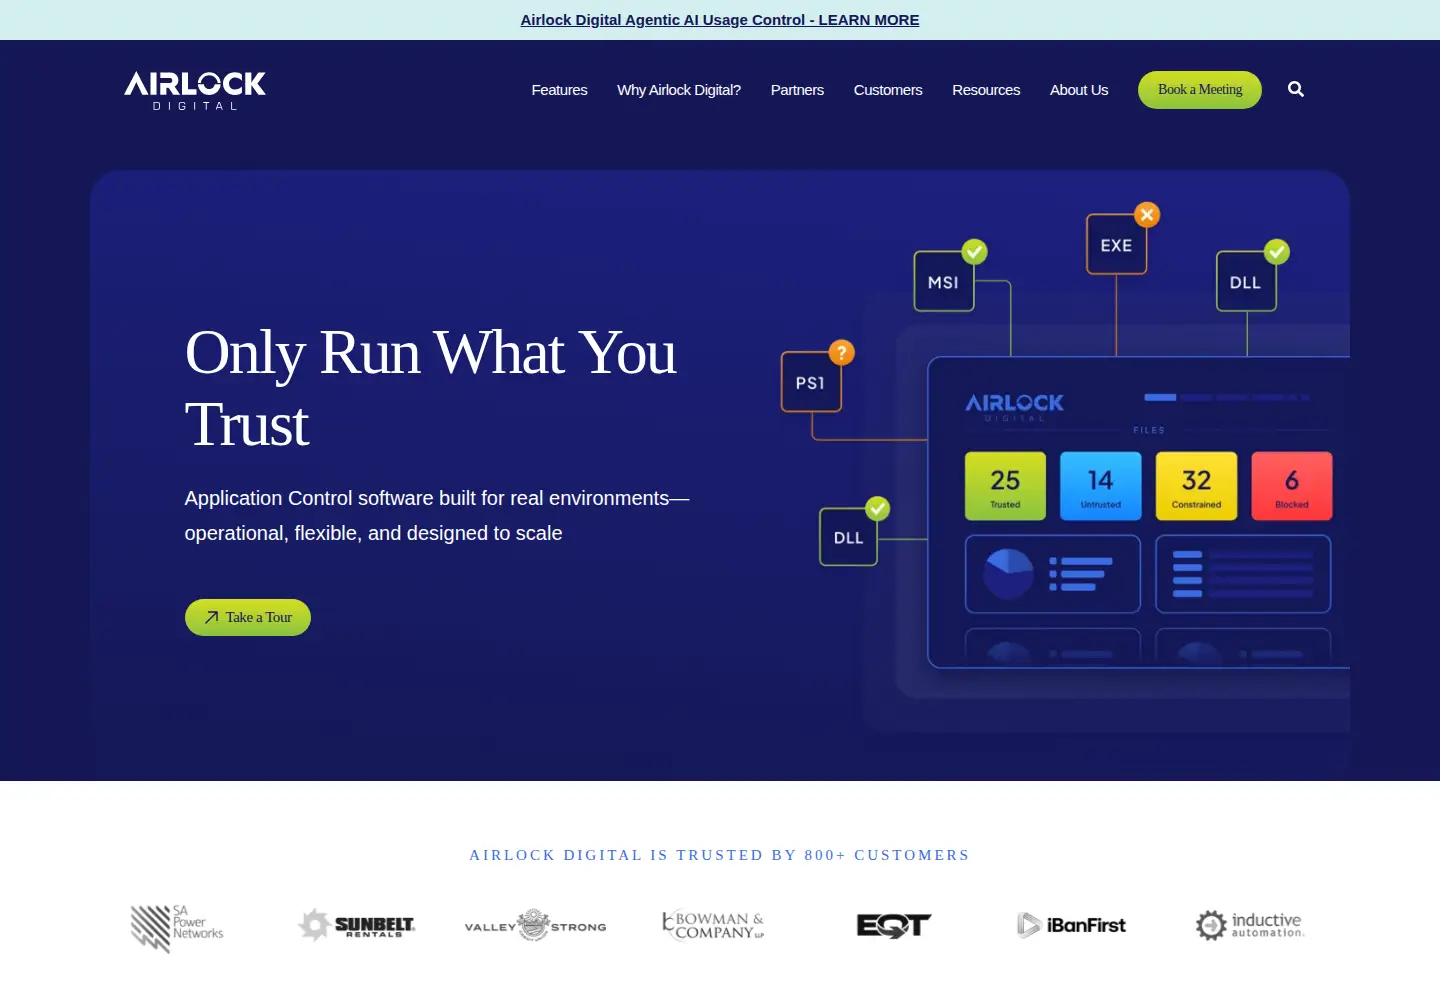Click the iBanFirst logo
Image resolution: width=1440 pixels, height=1000 pixels.
pos(1071,925)
